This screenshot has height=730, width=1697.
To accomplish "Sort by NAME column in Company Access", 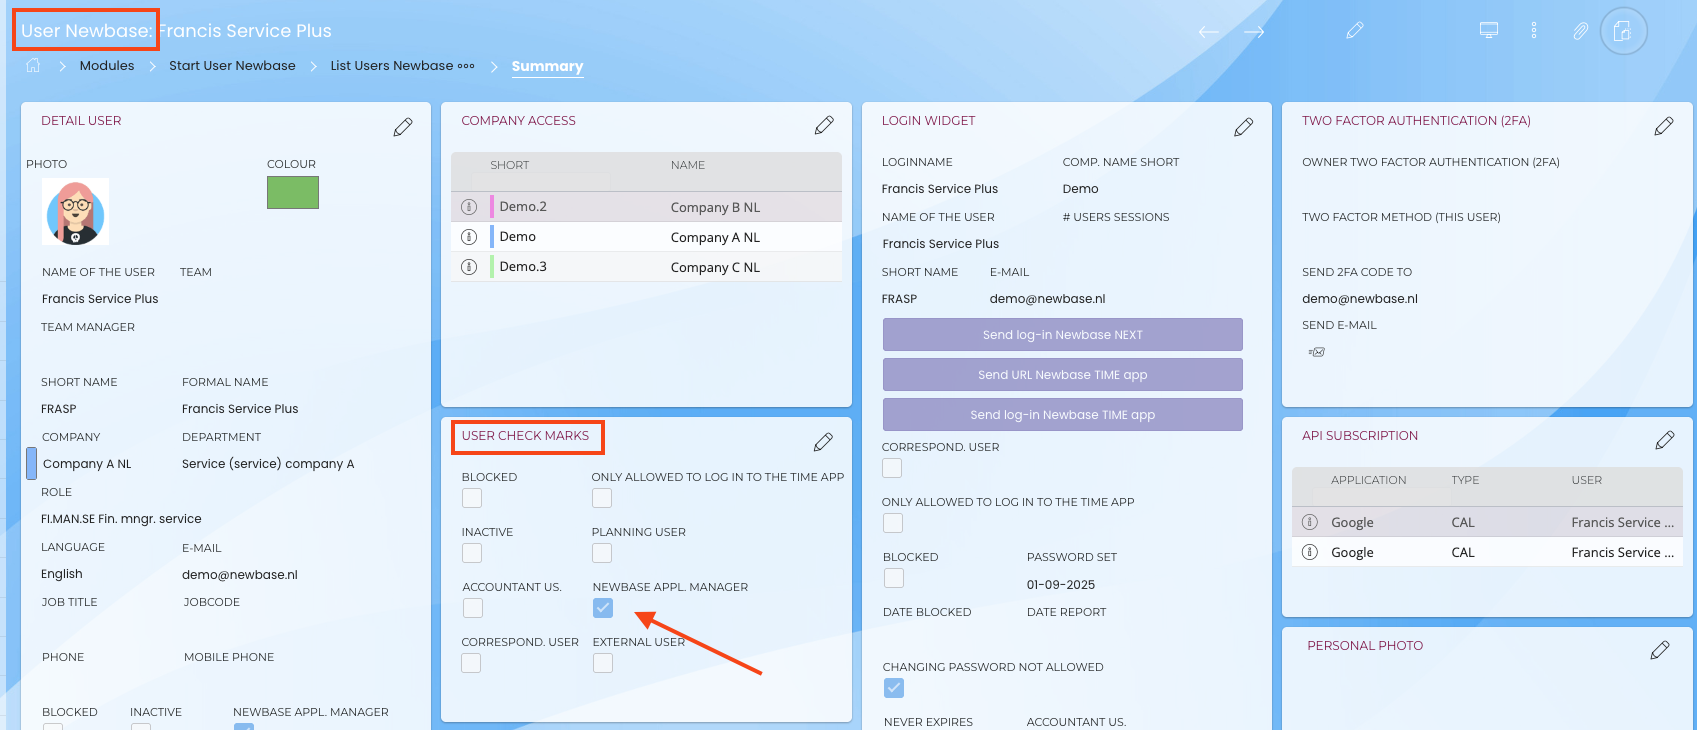I will point(688,165).
